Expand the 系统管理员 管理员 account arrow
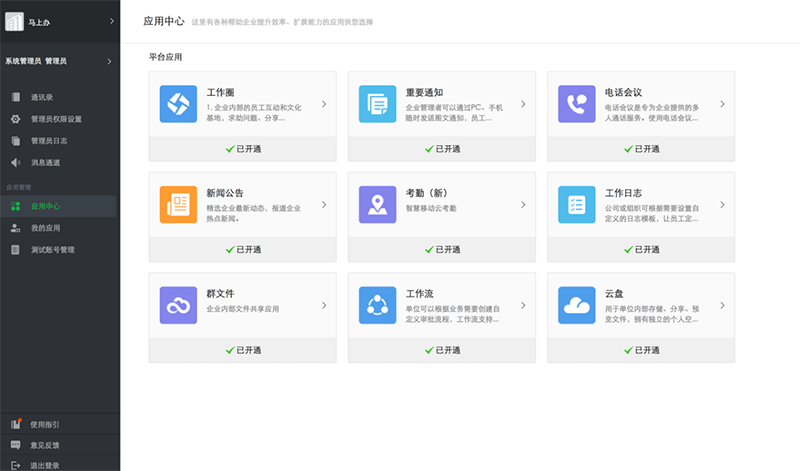This screenshot has height=471, width=800. click(x=109, y=61)
